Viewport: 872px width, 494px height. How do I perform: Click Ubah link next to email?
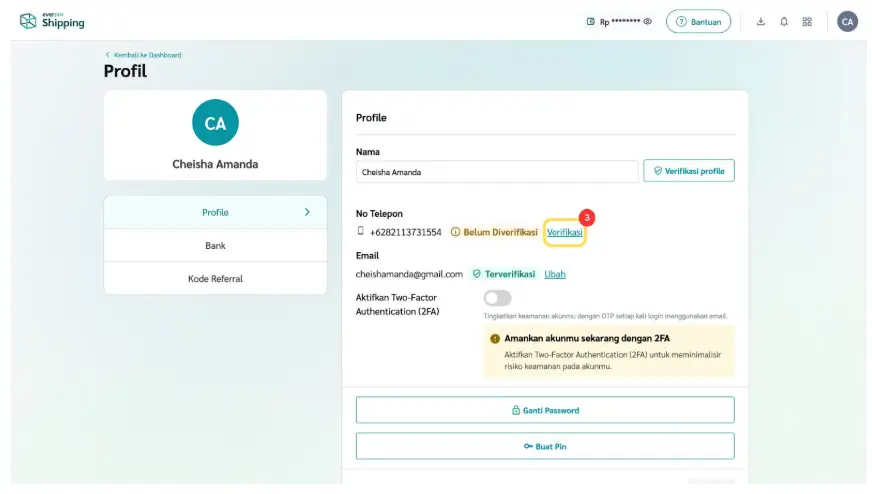555,274
